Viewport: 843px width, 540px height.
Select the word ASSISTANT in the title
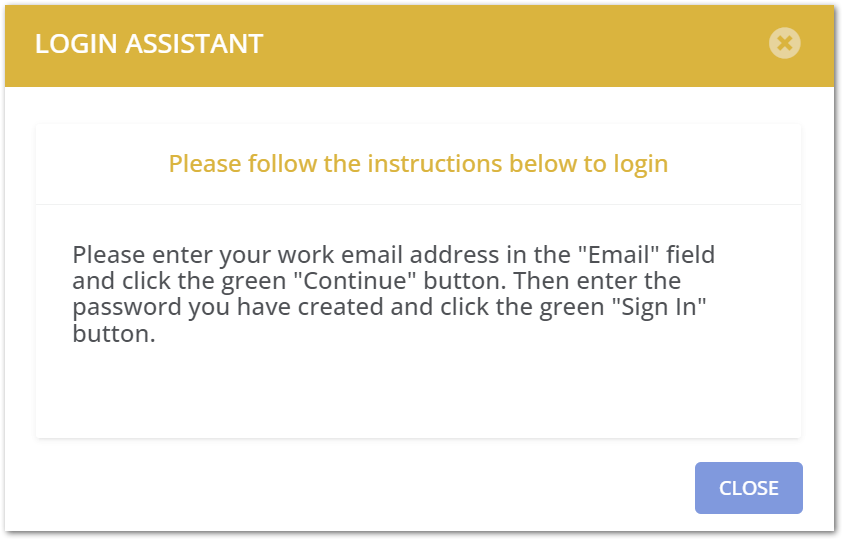[x=194, y=44]
